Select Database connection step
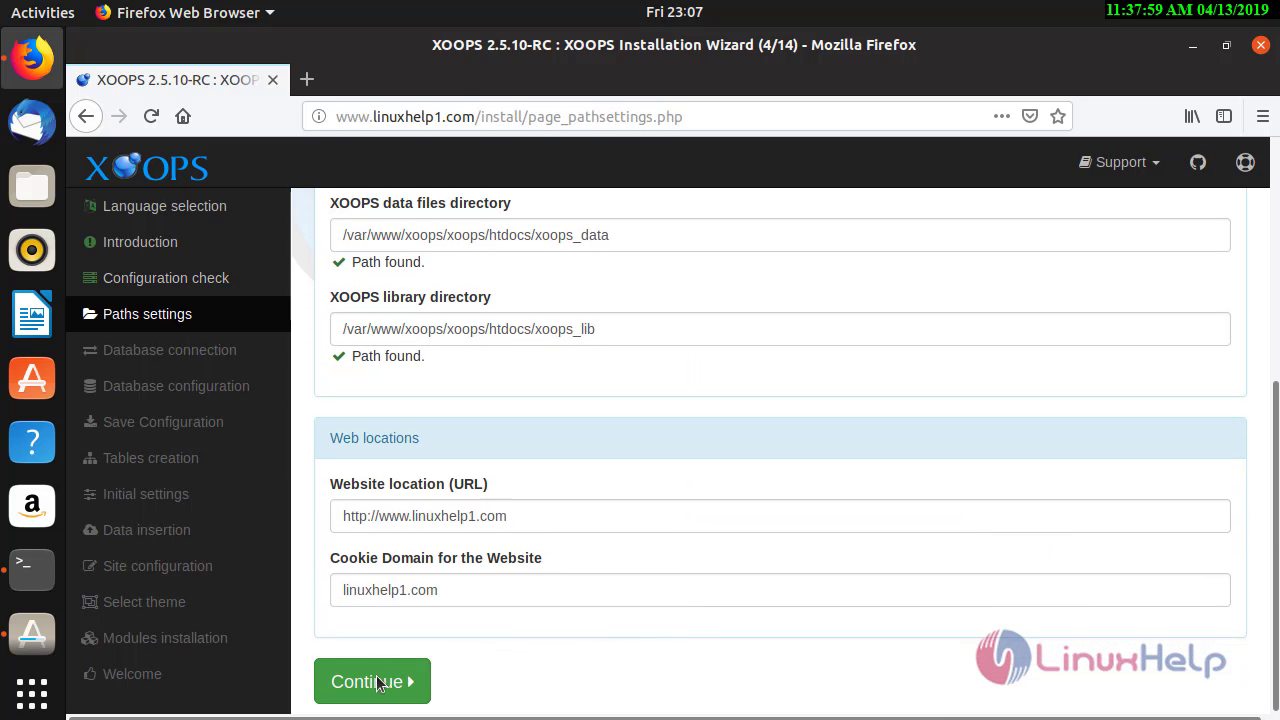1280x720 pixels. (x=178, y=350)
